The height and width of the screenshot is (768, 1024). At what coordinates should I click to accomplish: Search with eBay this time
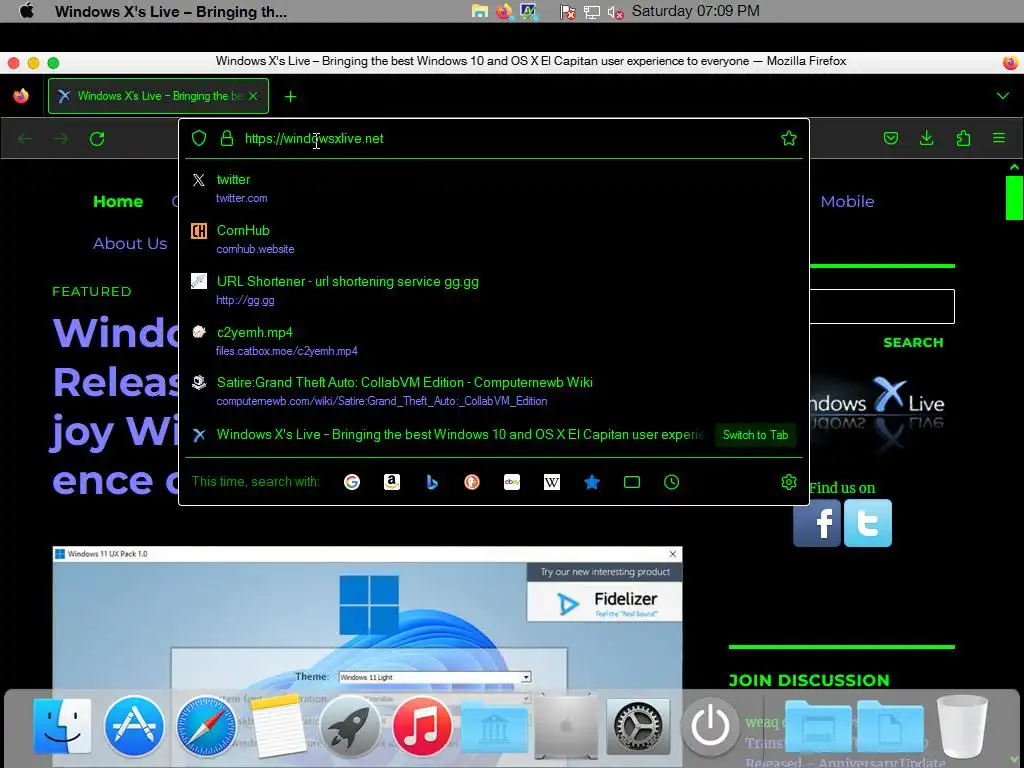pos(512,482)
